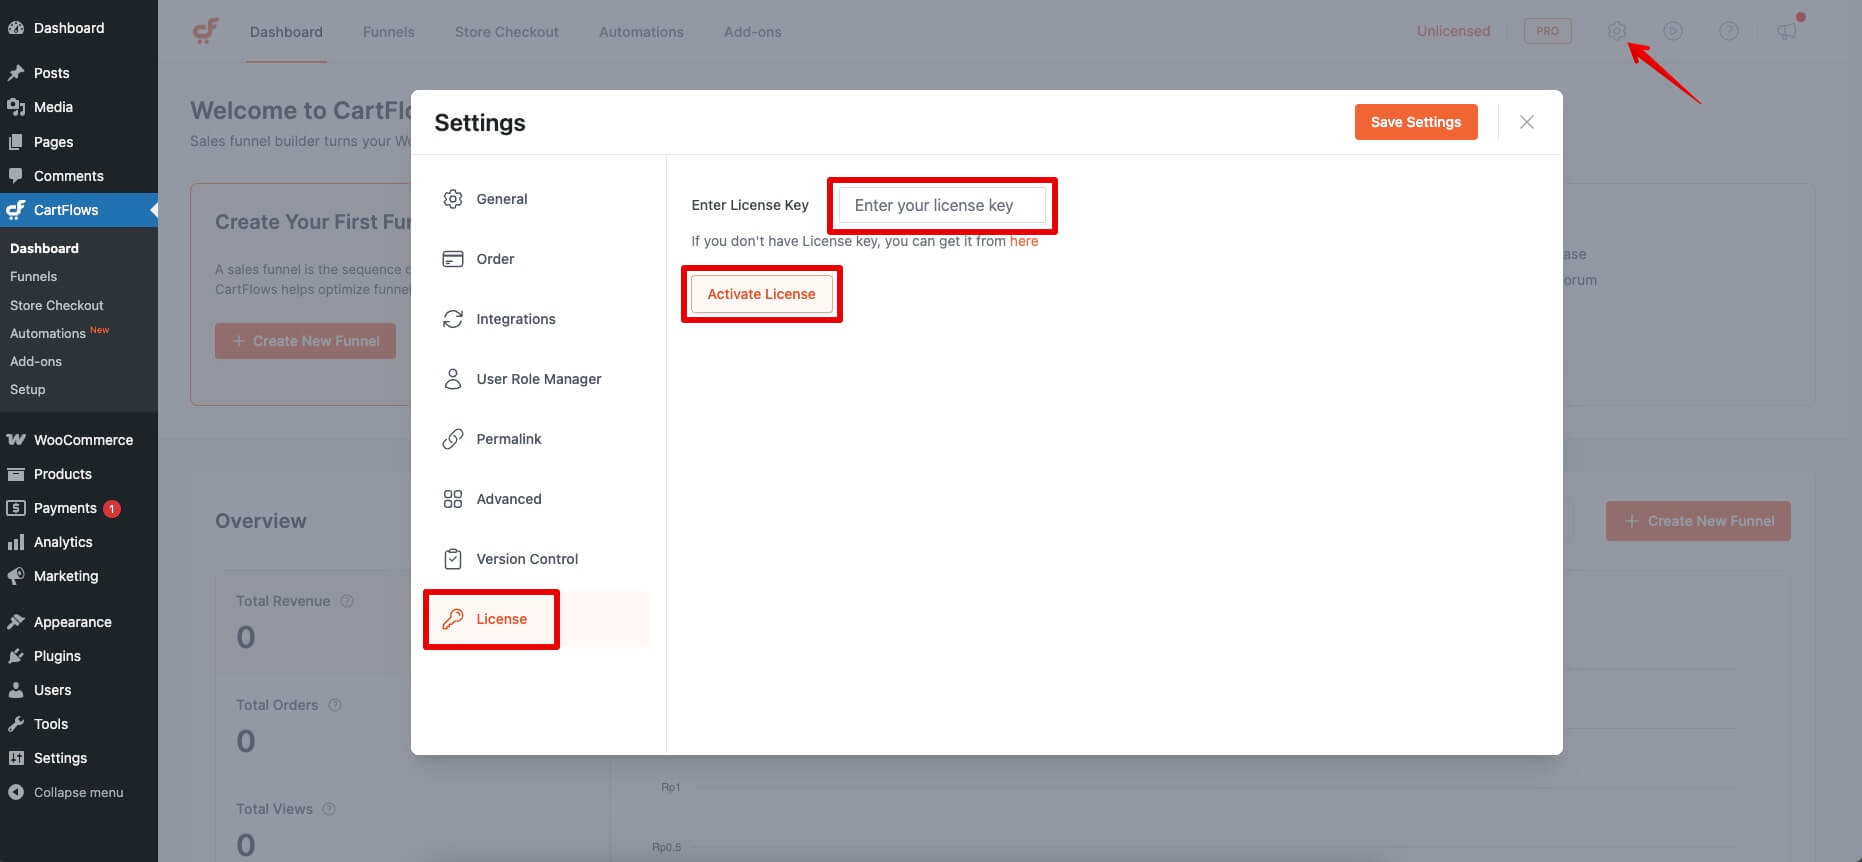Open Integrations settings section

[515, 319]
